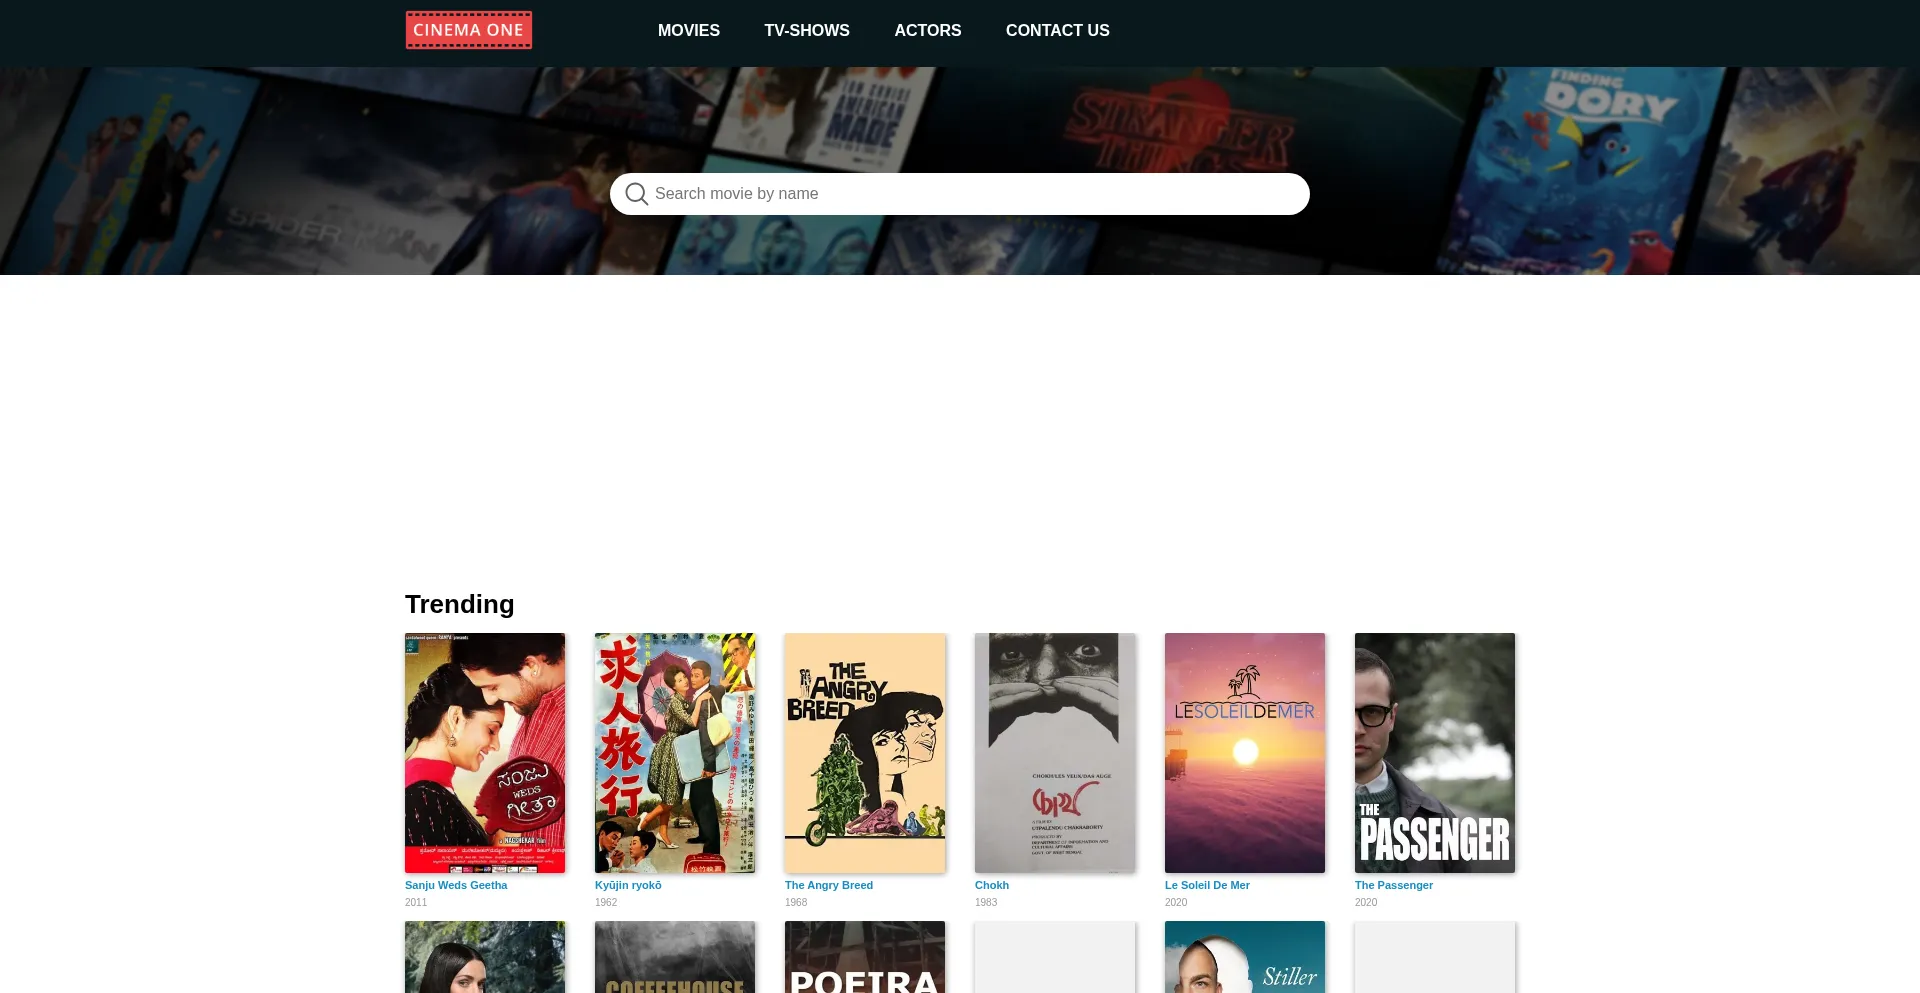Viewport: 1920px width, 993px height.
Task: Click the Sanju Weds Geetha title link
Action: (x=456, y=885)
